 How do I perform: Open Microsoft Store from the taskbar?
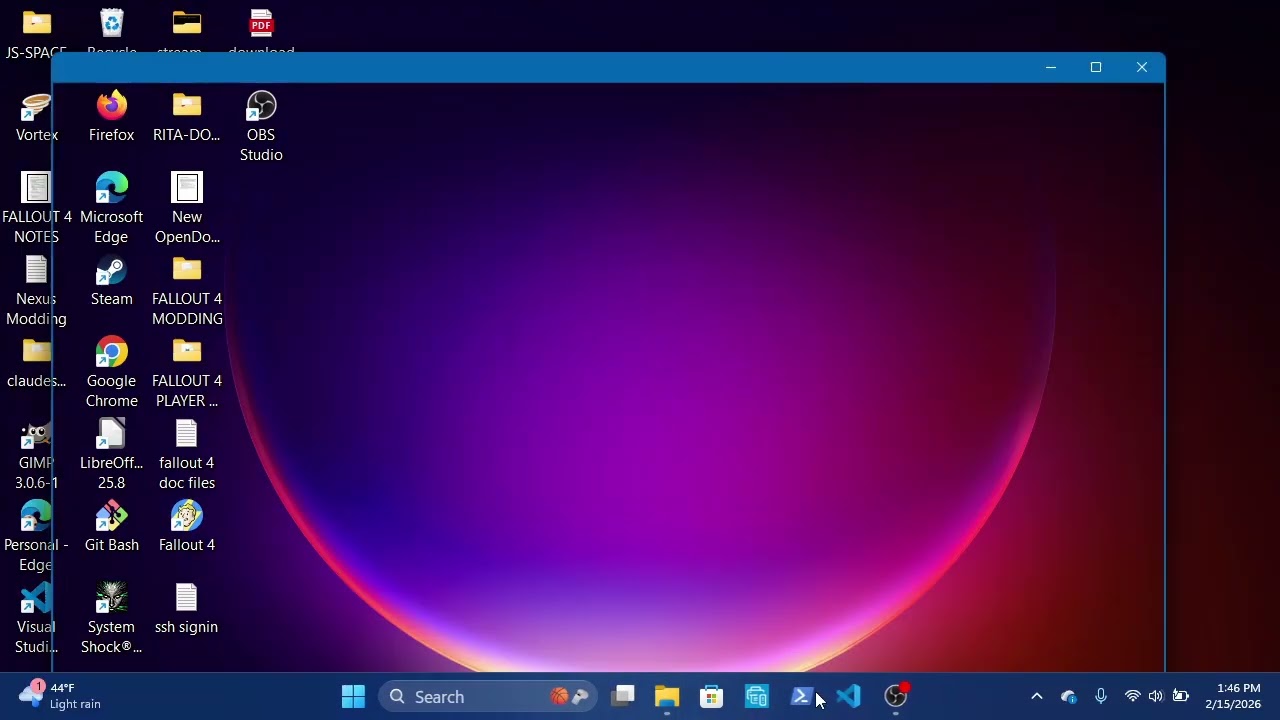tap(711, 697)
